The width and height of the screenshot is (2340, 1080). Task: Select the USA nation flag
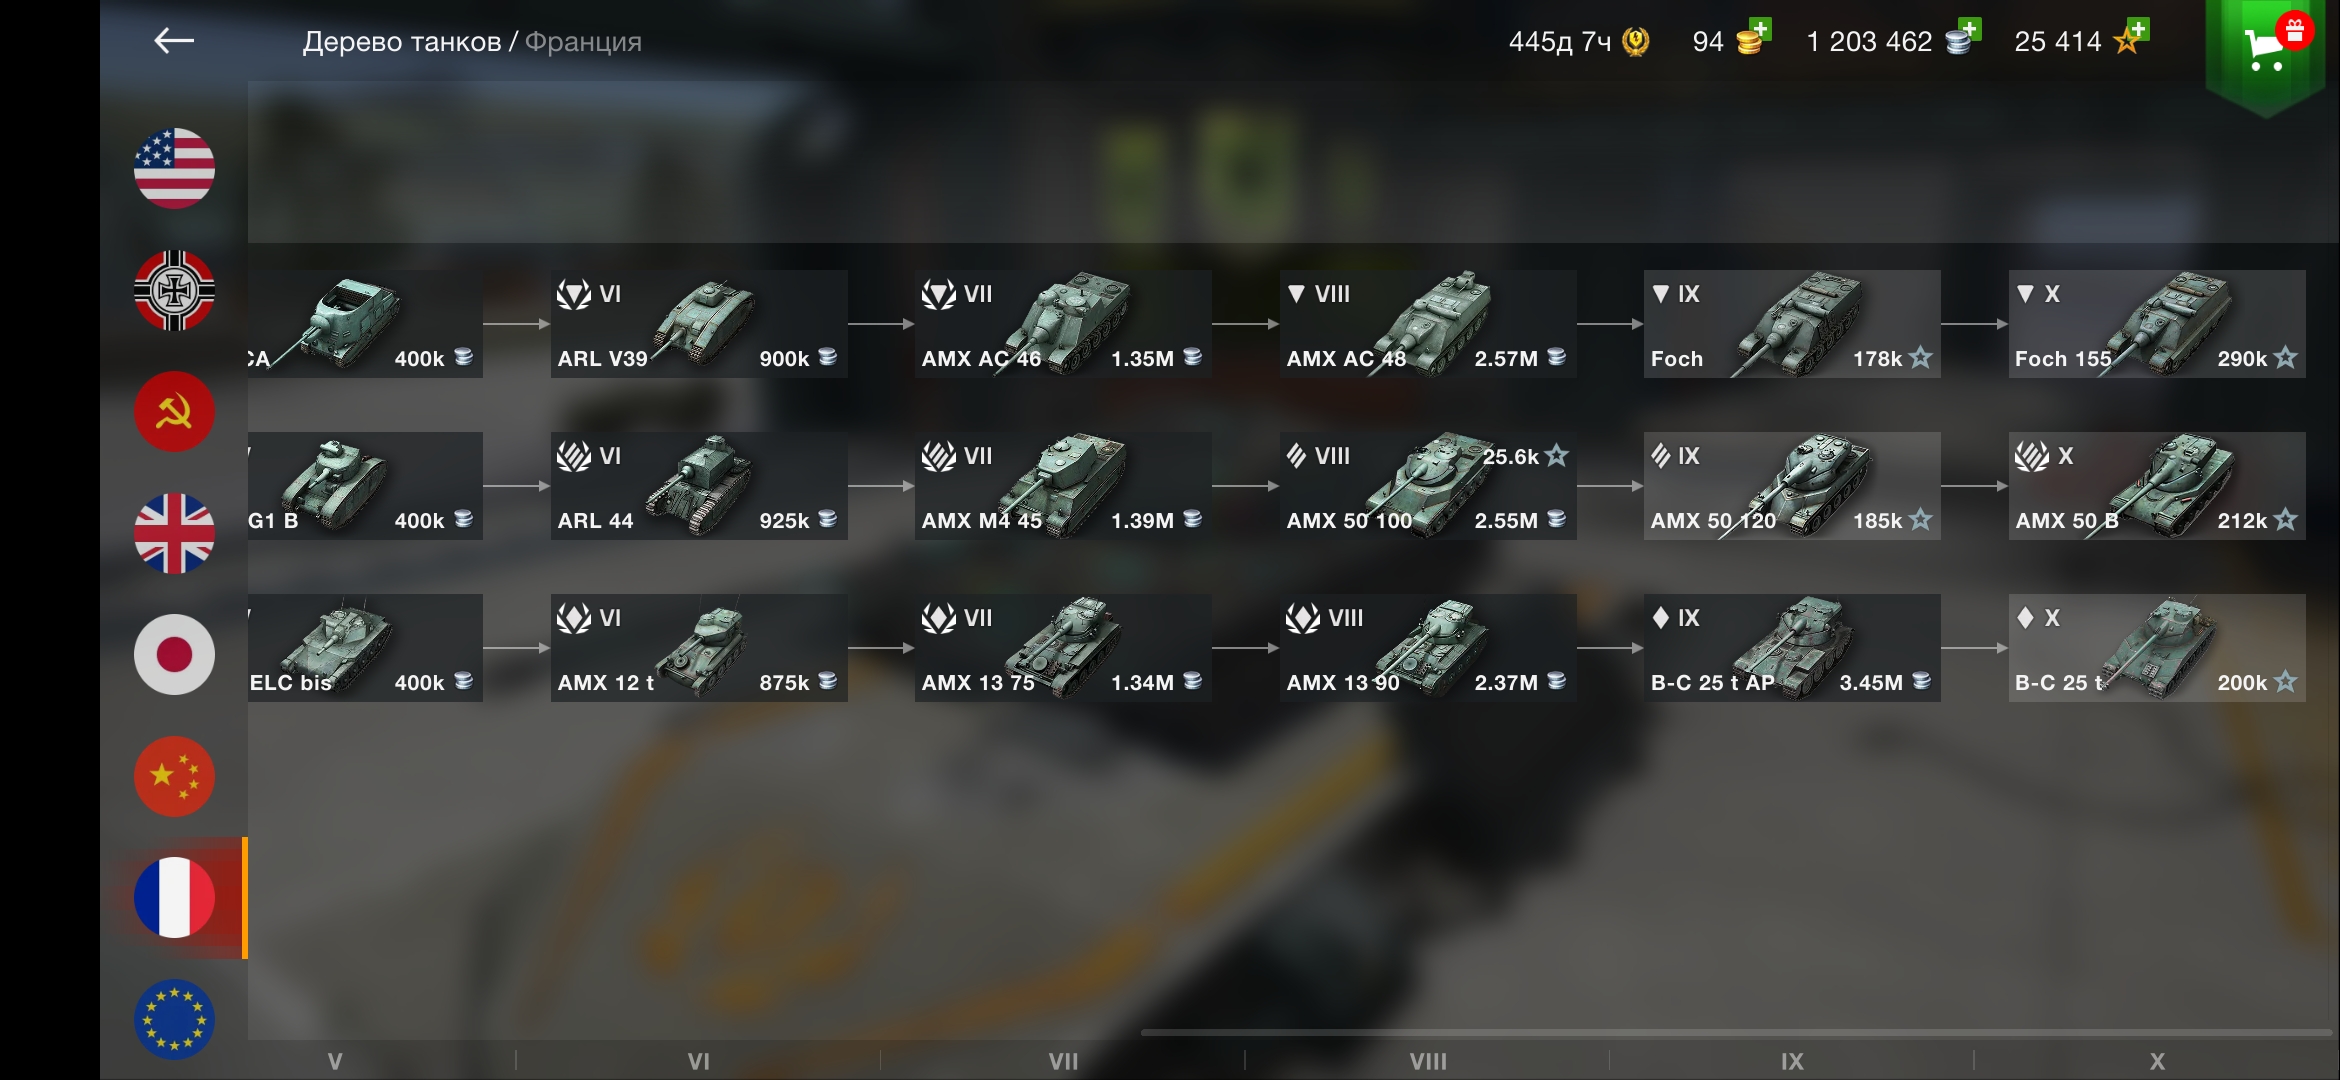pos(174,168)
